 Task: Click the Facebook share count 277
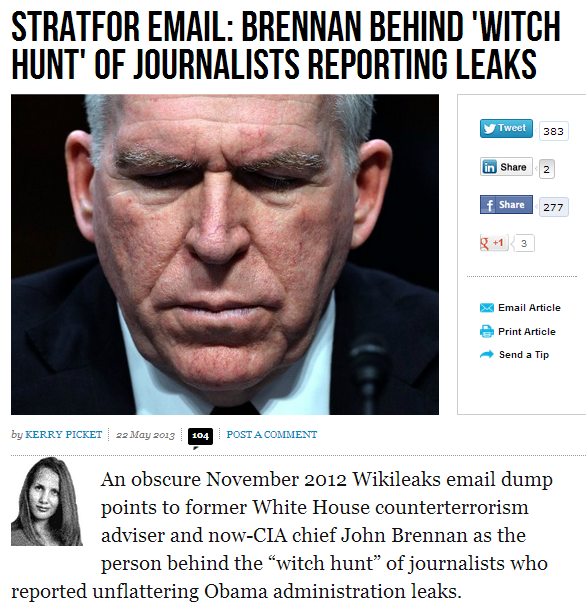[x=553, y=207]
